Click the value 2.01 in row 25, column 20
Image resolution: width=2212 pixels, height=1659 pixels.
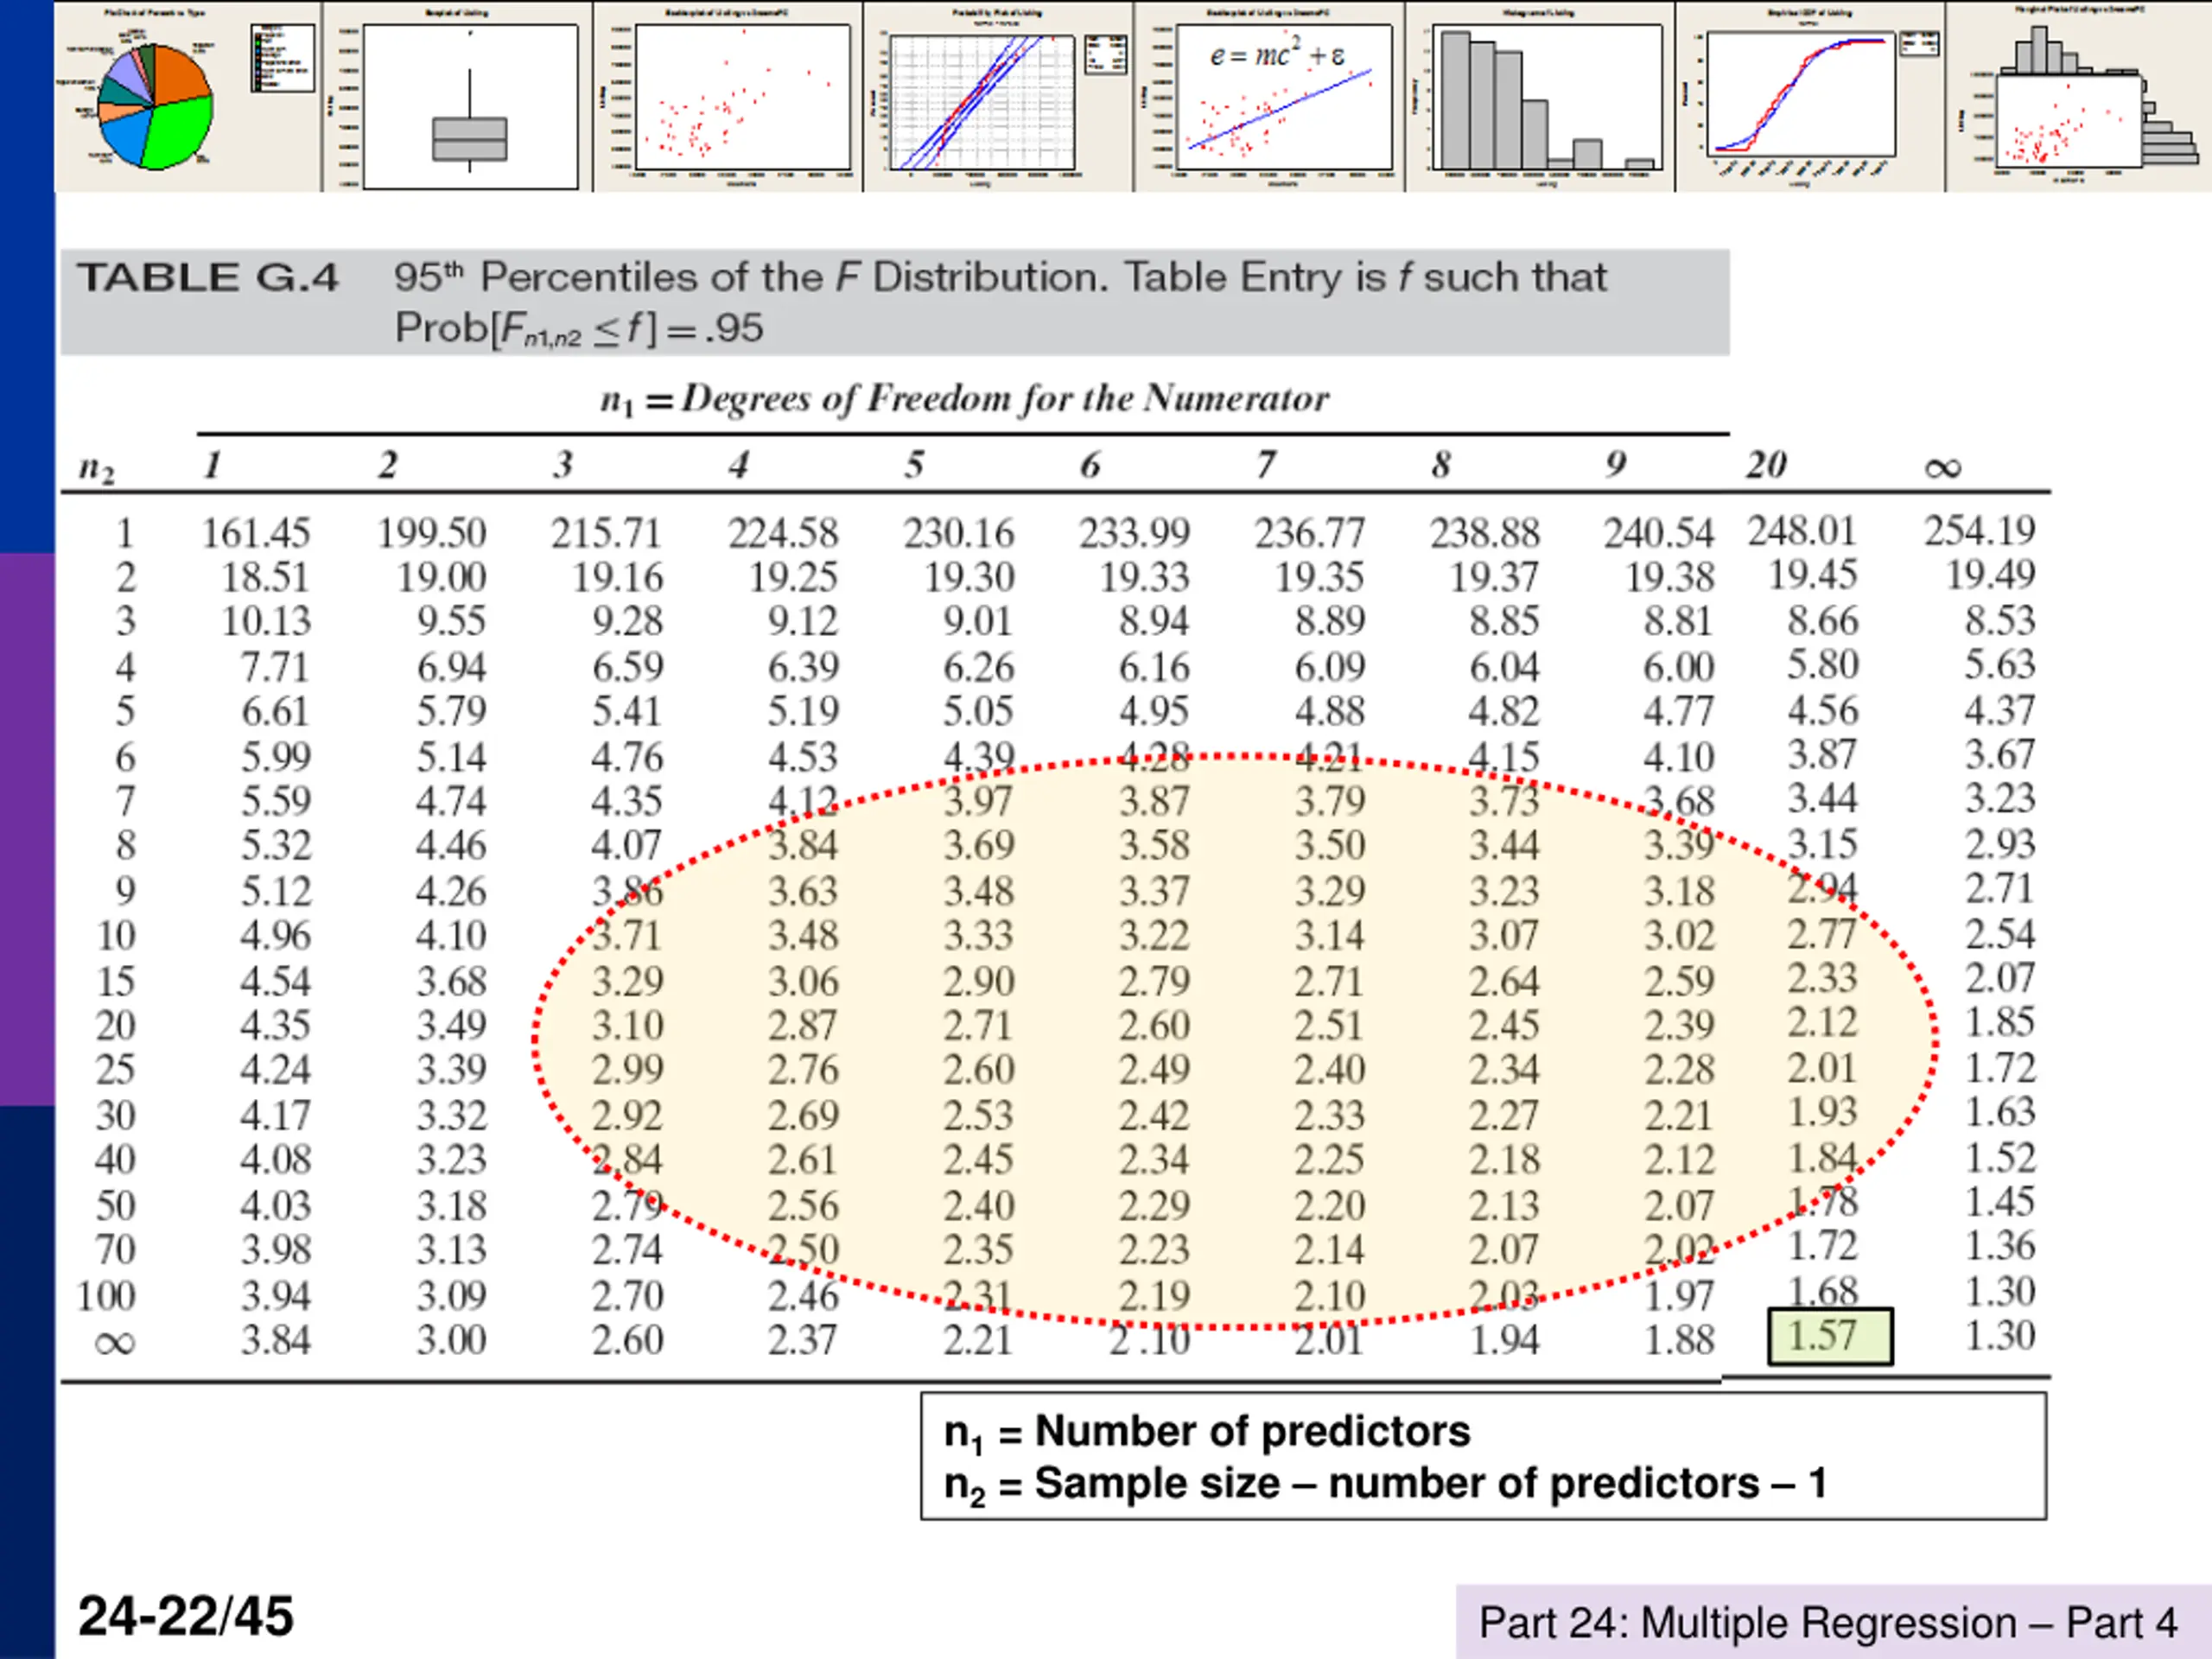[1822, 1068]
